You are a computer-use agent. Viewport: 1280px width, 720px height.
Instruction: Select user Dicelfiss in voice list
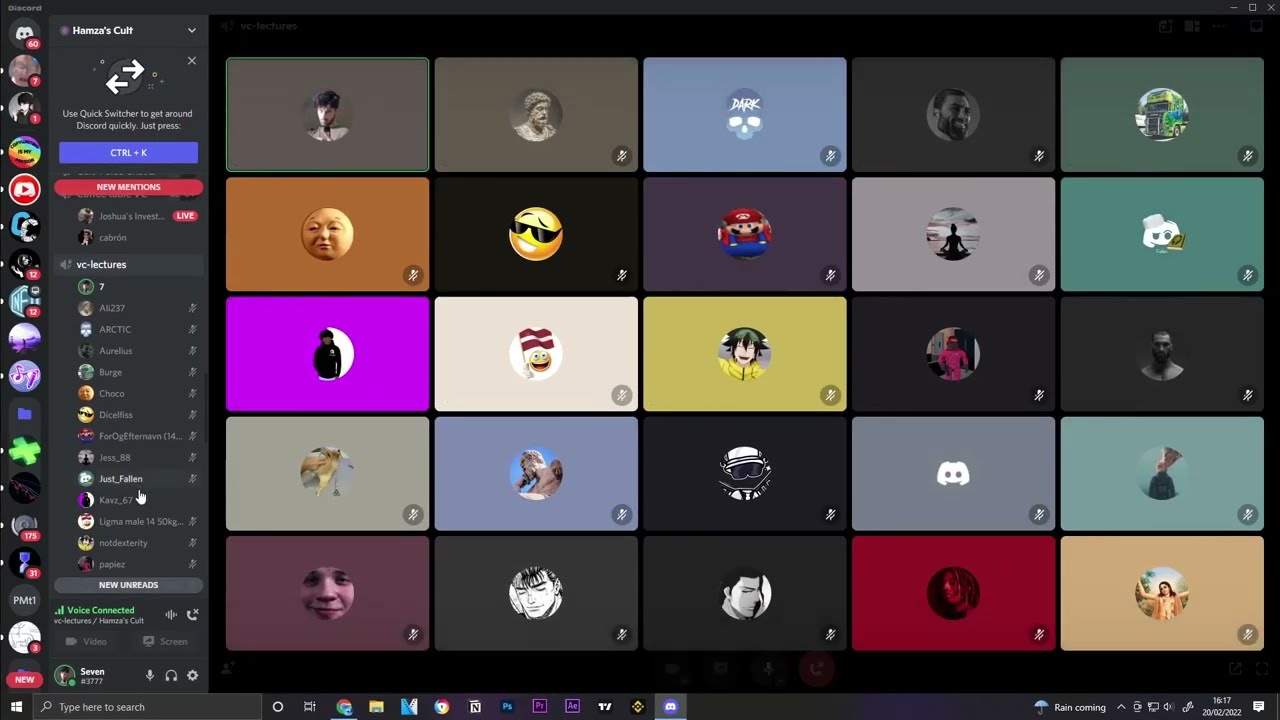point(136,415)
